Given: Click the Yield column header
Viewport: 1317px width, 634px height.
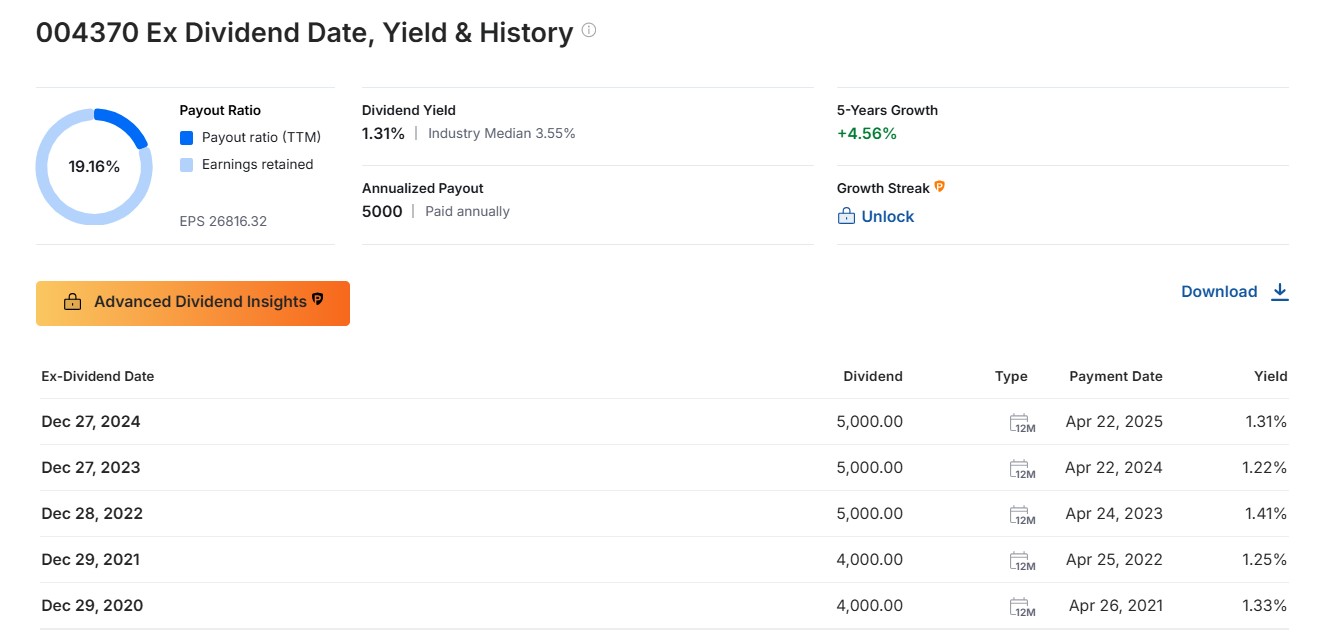Looking at the screenshot, I should pos(1271,376).
